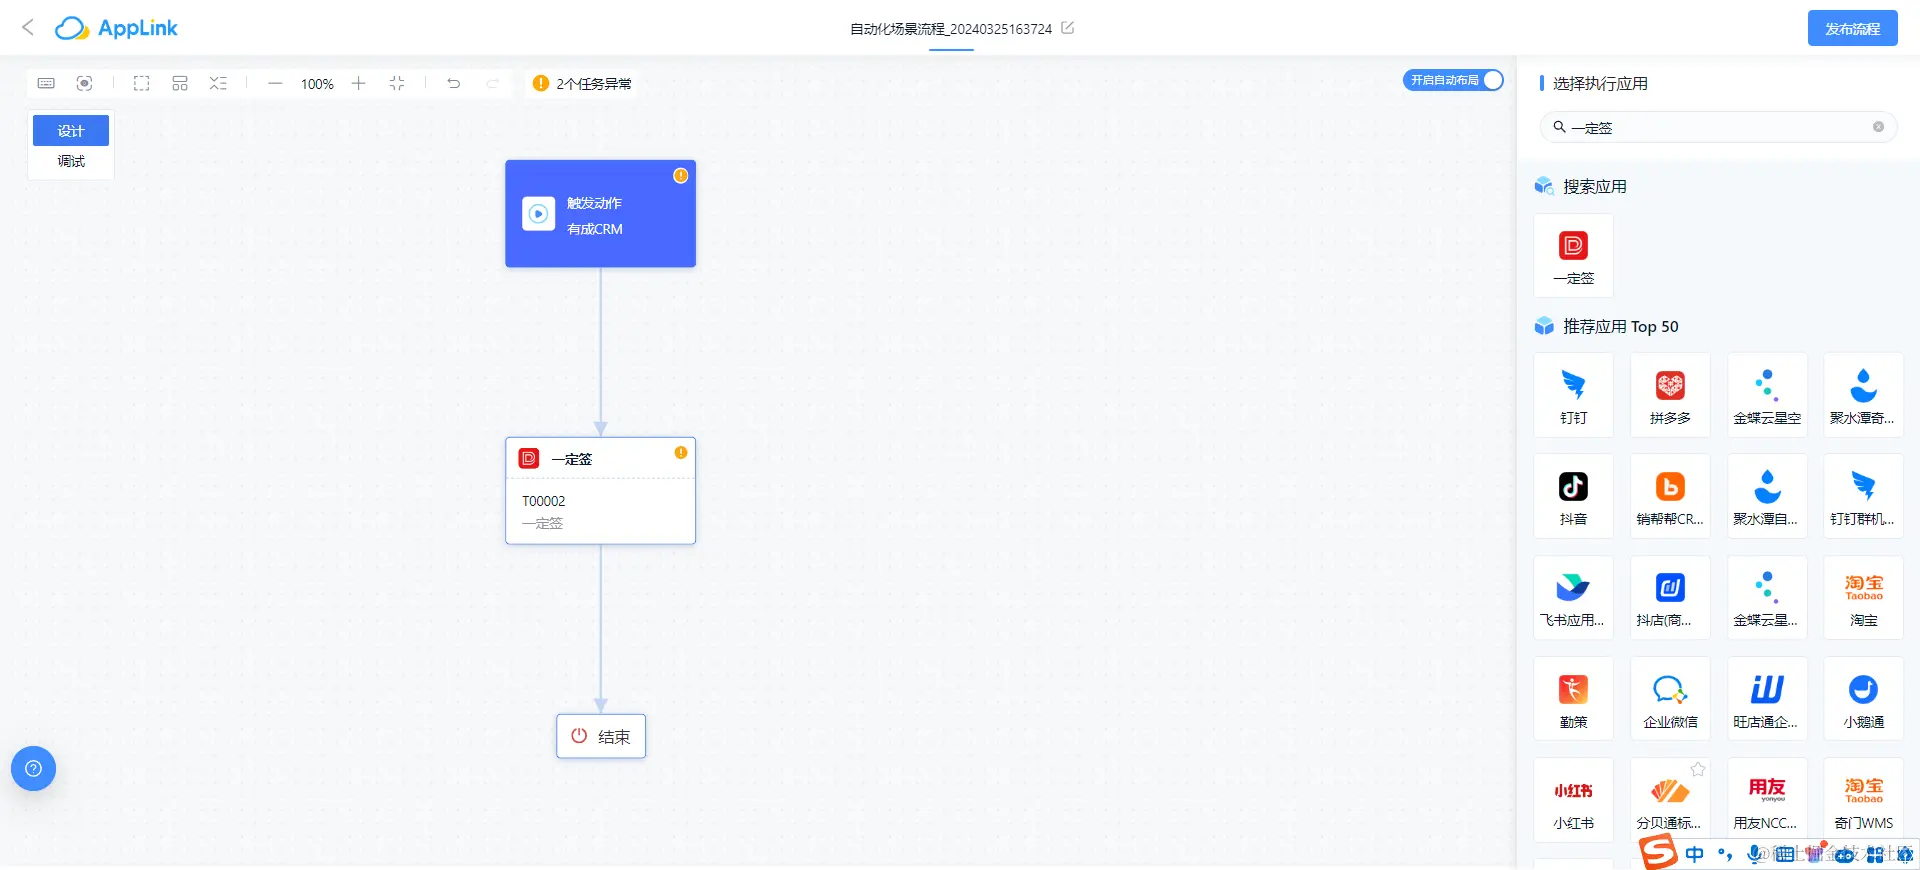This screenshot has width=1920, height=870.
Task: Click the arrange layout icon in toolbar
Action: [180, 83]
